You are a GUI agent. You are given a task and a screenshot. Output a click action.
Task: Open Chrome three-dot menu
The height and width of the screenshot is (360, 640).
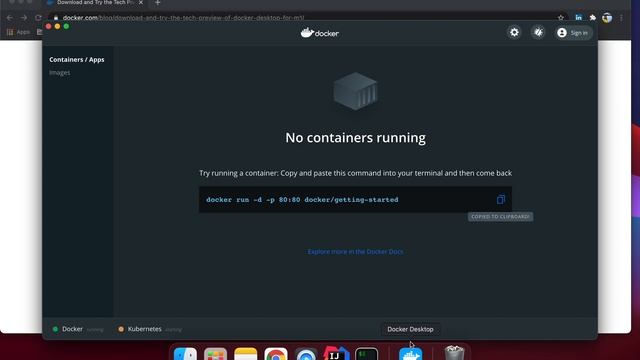621,18
